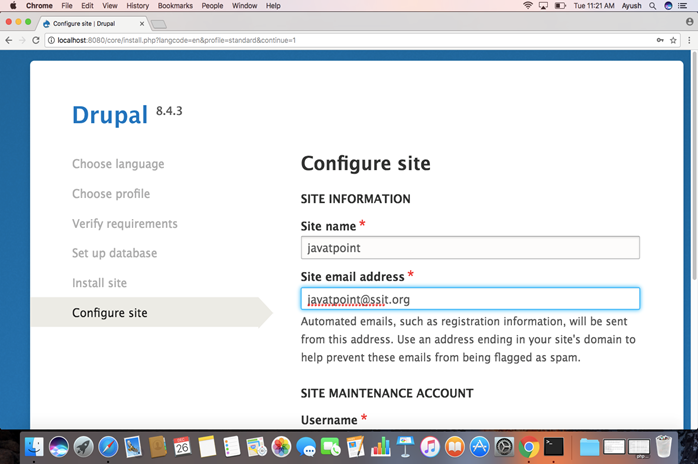698x464 pixels.
Task: Open the Bookmarks menu
Action: pos(175,5)
